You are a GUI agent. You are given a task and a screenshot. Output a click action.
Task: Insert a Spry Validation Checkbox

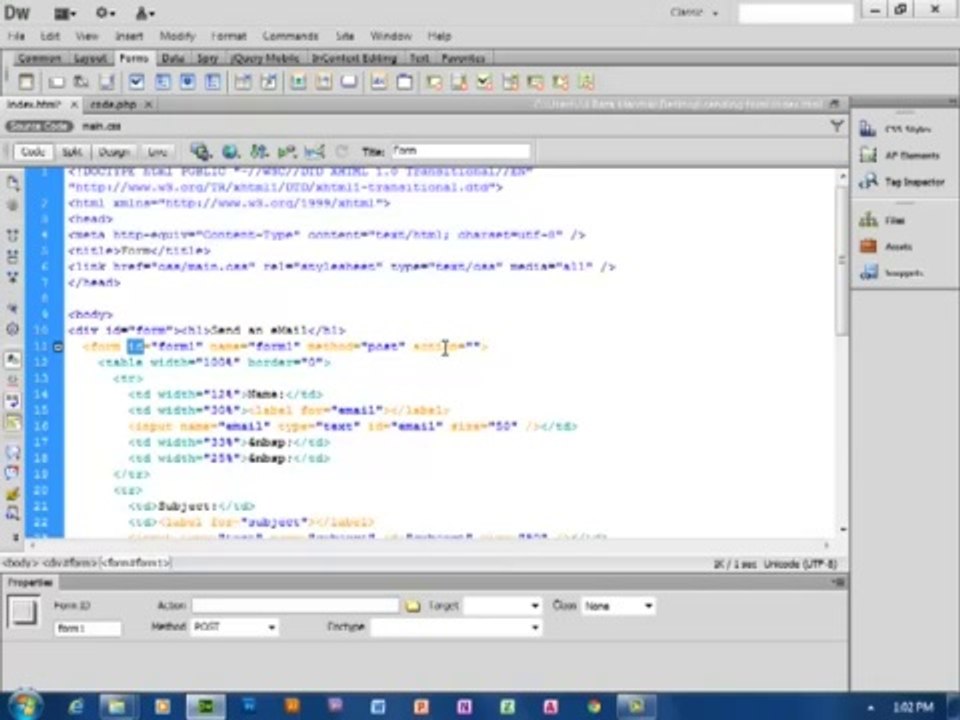485,81
